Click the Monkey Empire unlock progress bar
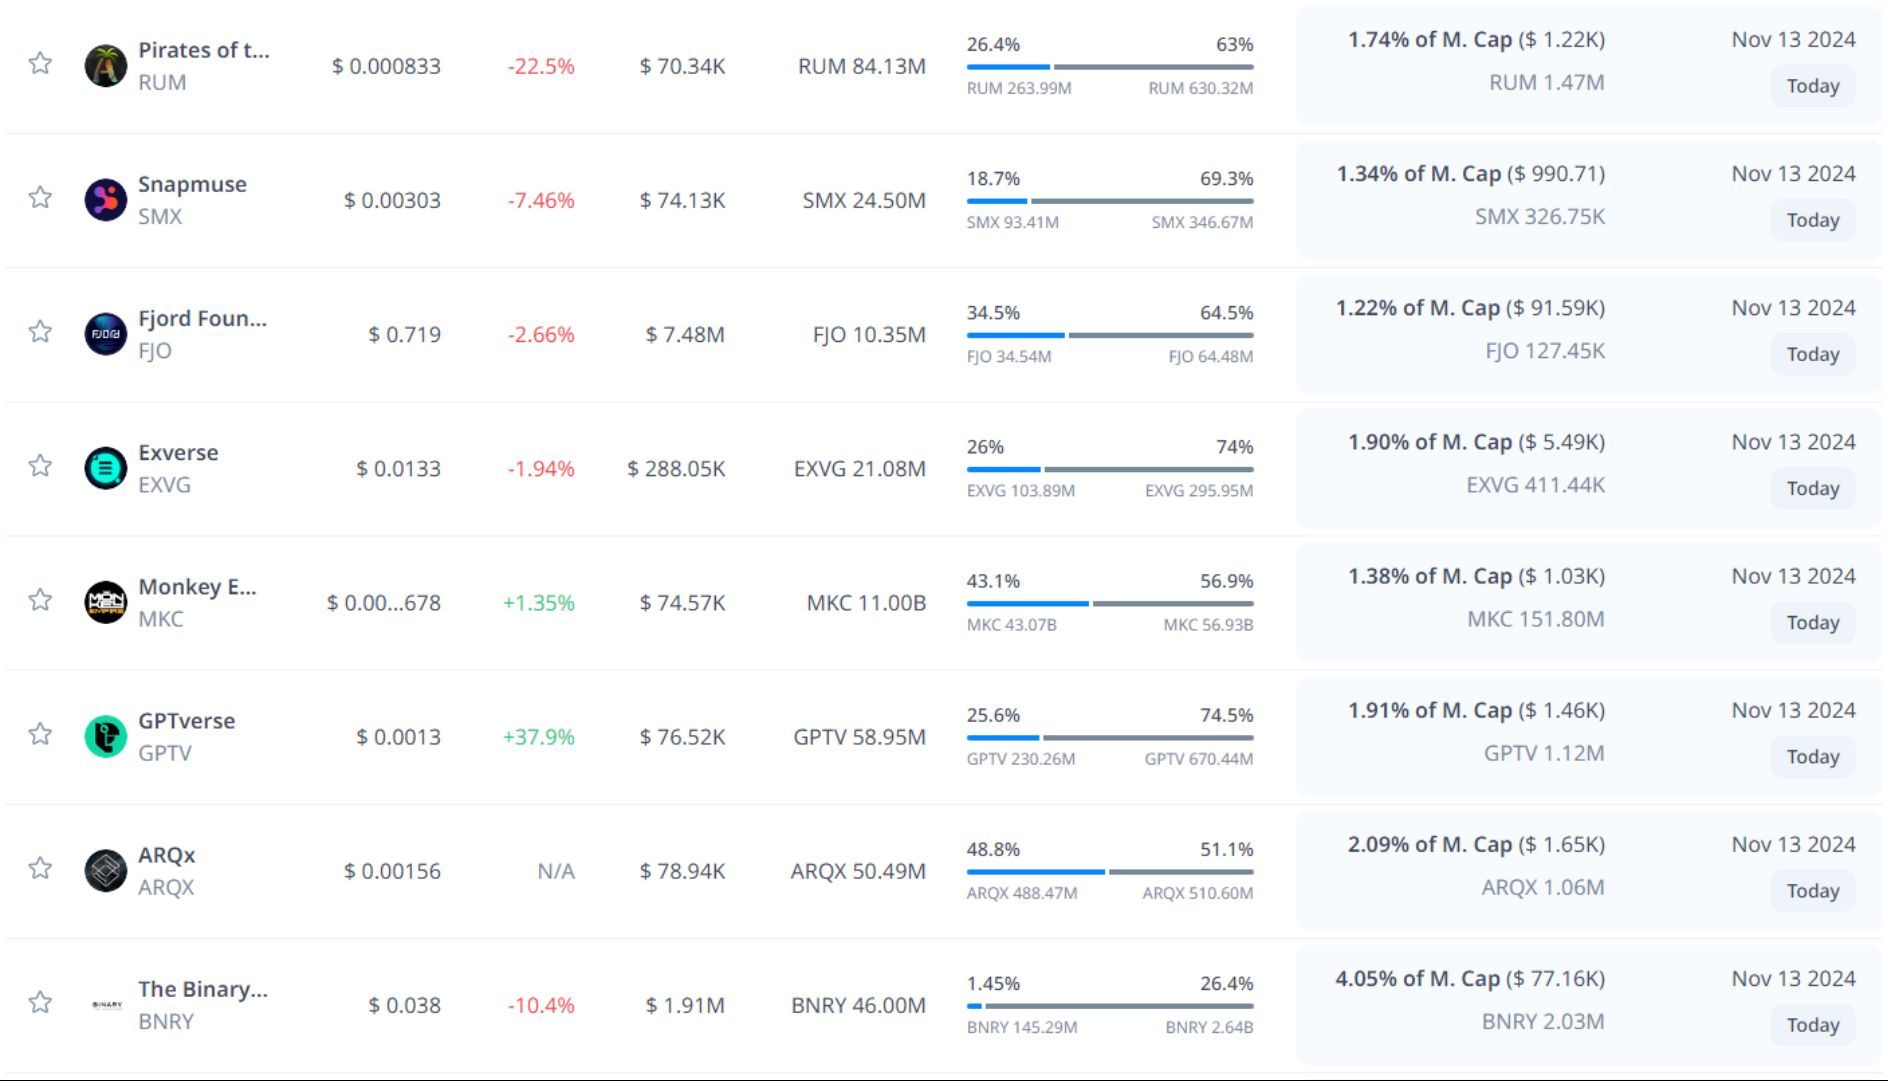 pyautogui.click(x=1109, y=603)
